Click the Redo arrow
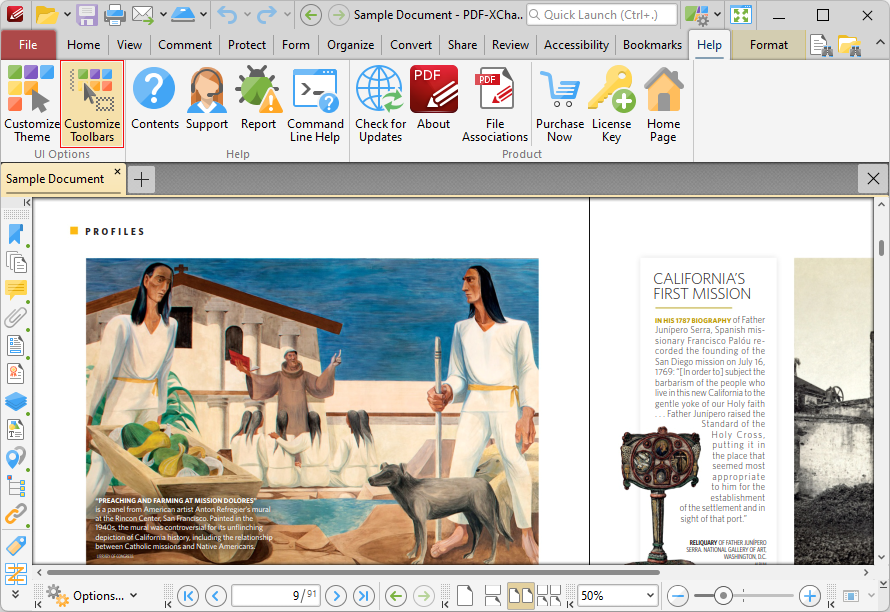The image size is (890, 612). click(x=267, y=15)
